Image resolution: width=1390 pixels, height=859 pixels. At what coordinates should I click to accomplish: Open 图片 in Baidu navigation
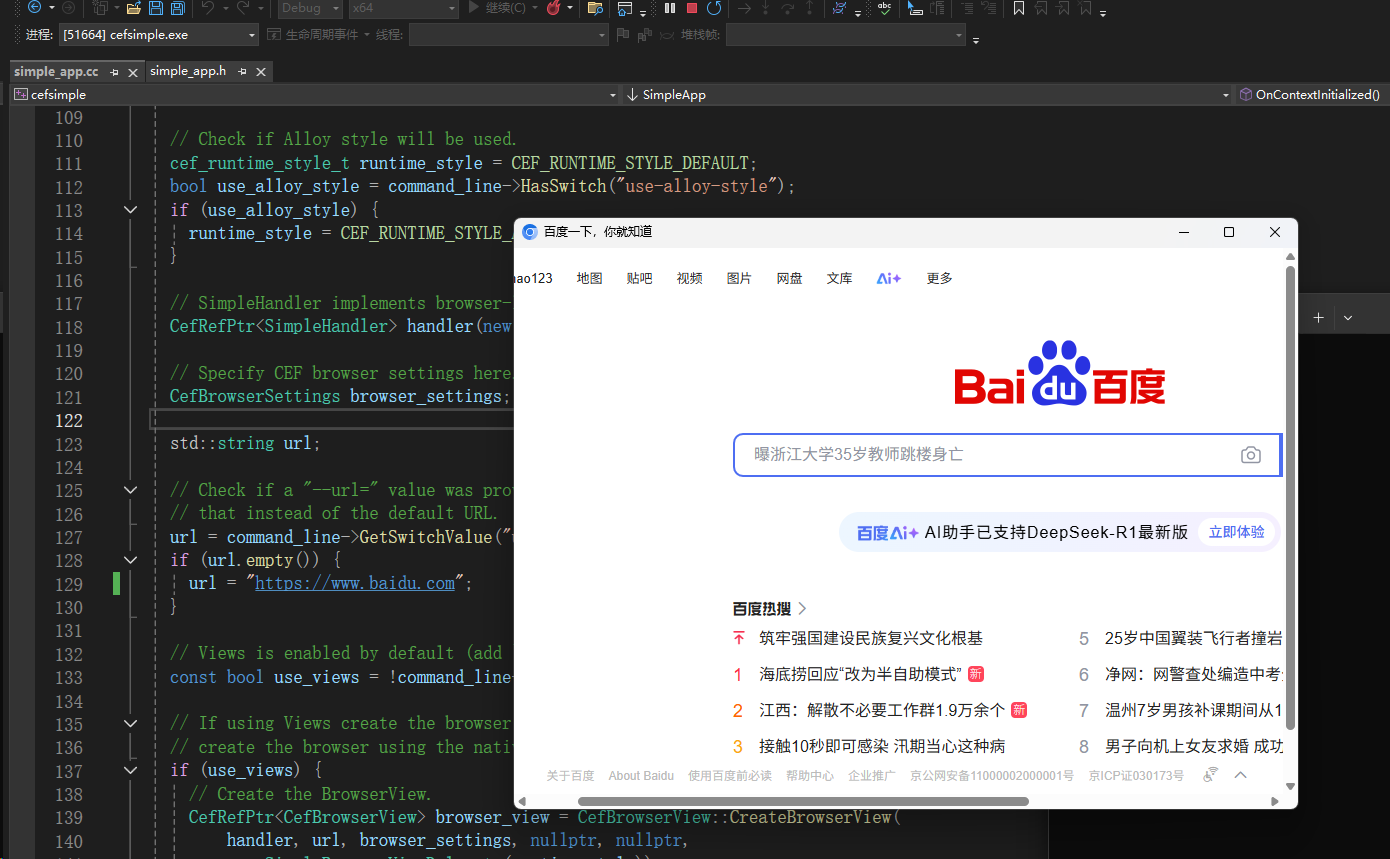740,278
